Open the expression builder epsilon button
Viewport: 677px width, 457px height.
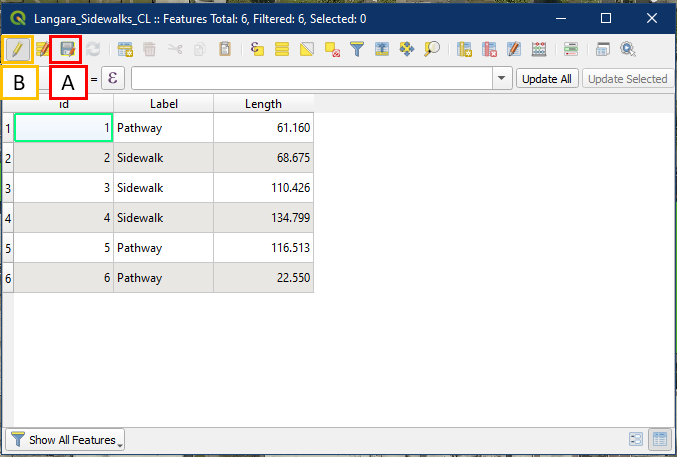[112, 79]
